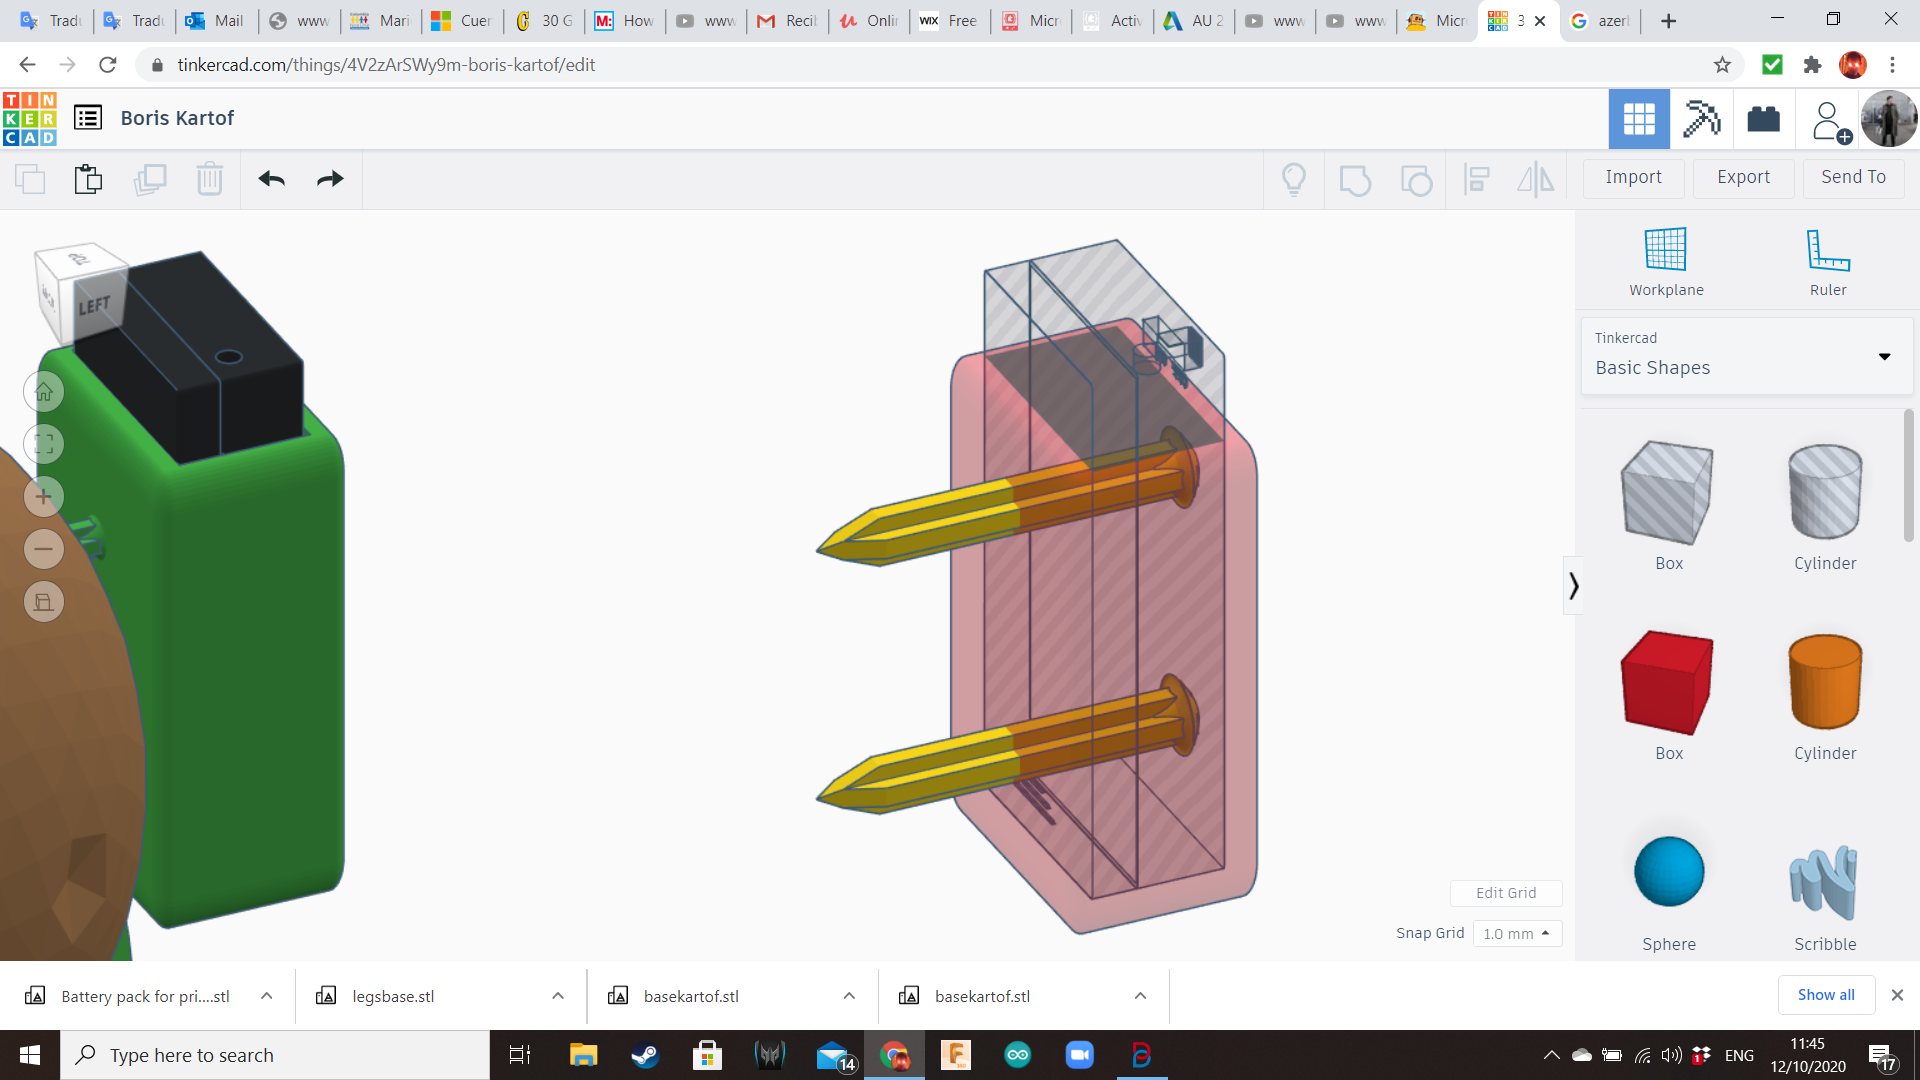Click the Export button

[1743, 177]
